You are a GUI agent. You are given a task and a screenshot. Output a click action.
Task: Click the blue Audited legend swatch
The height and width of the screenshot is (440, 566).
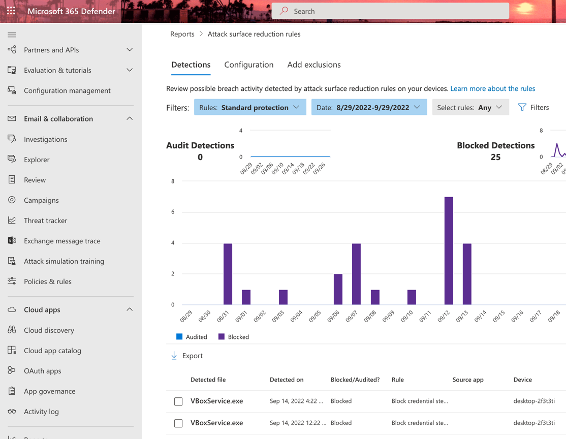179,336
